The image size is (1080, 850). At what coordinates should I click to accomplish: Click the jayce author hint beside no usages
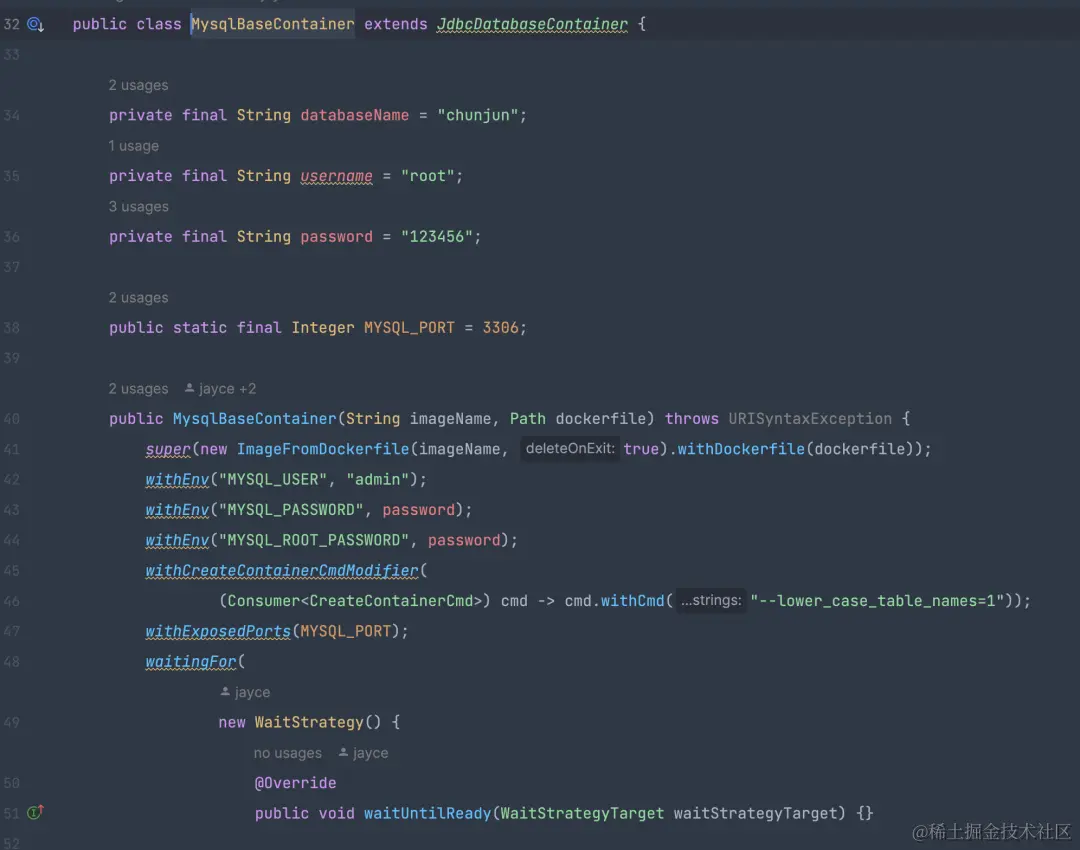click(x=364, y=753)
